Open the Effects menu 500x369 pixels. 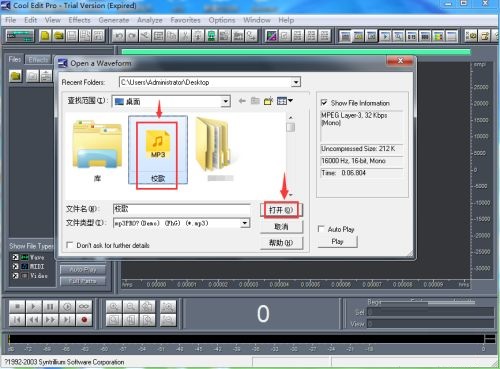pos(79,20)
